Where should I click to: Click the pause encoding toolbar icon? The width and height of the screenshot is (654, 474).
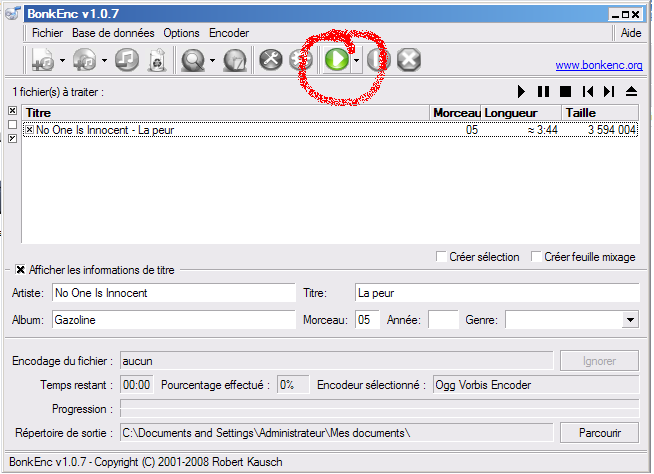point(379,59)
